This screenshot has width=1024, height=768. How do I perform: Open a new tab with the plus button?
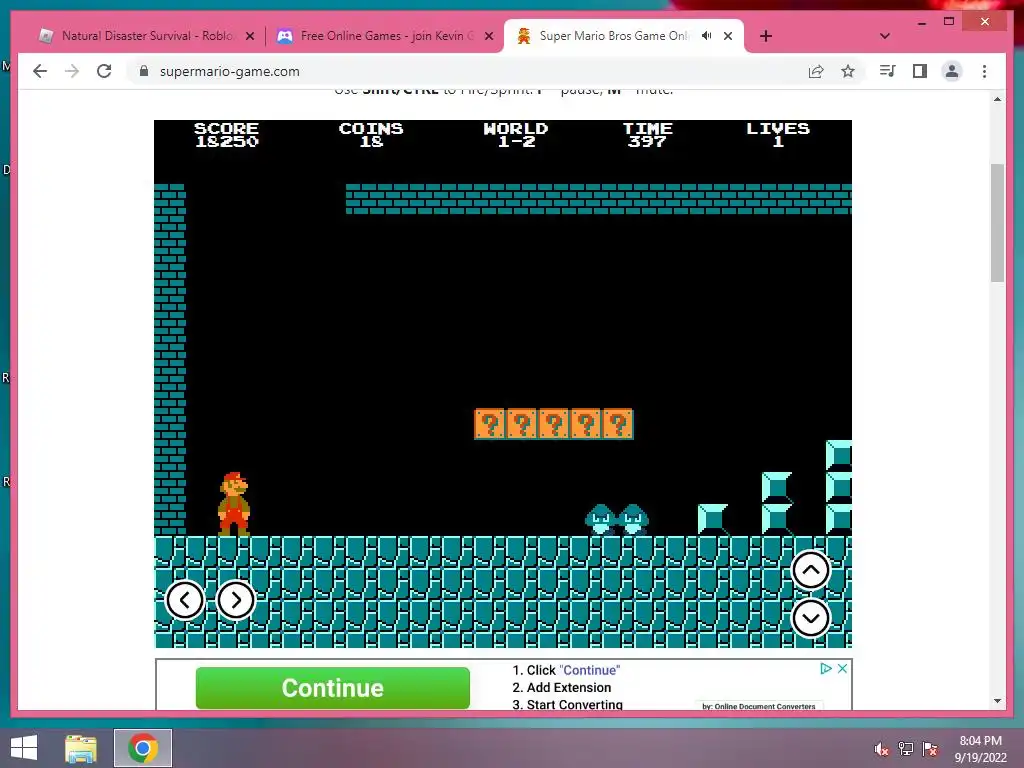pyautogui.click(x=766, y=36)
